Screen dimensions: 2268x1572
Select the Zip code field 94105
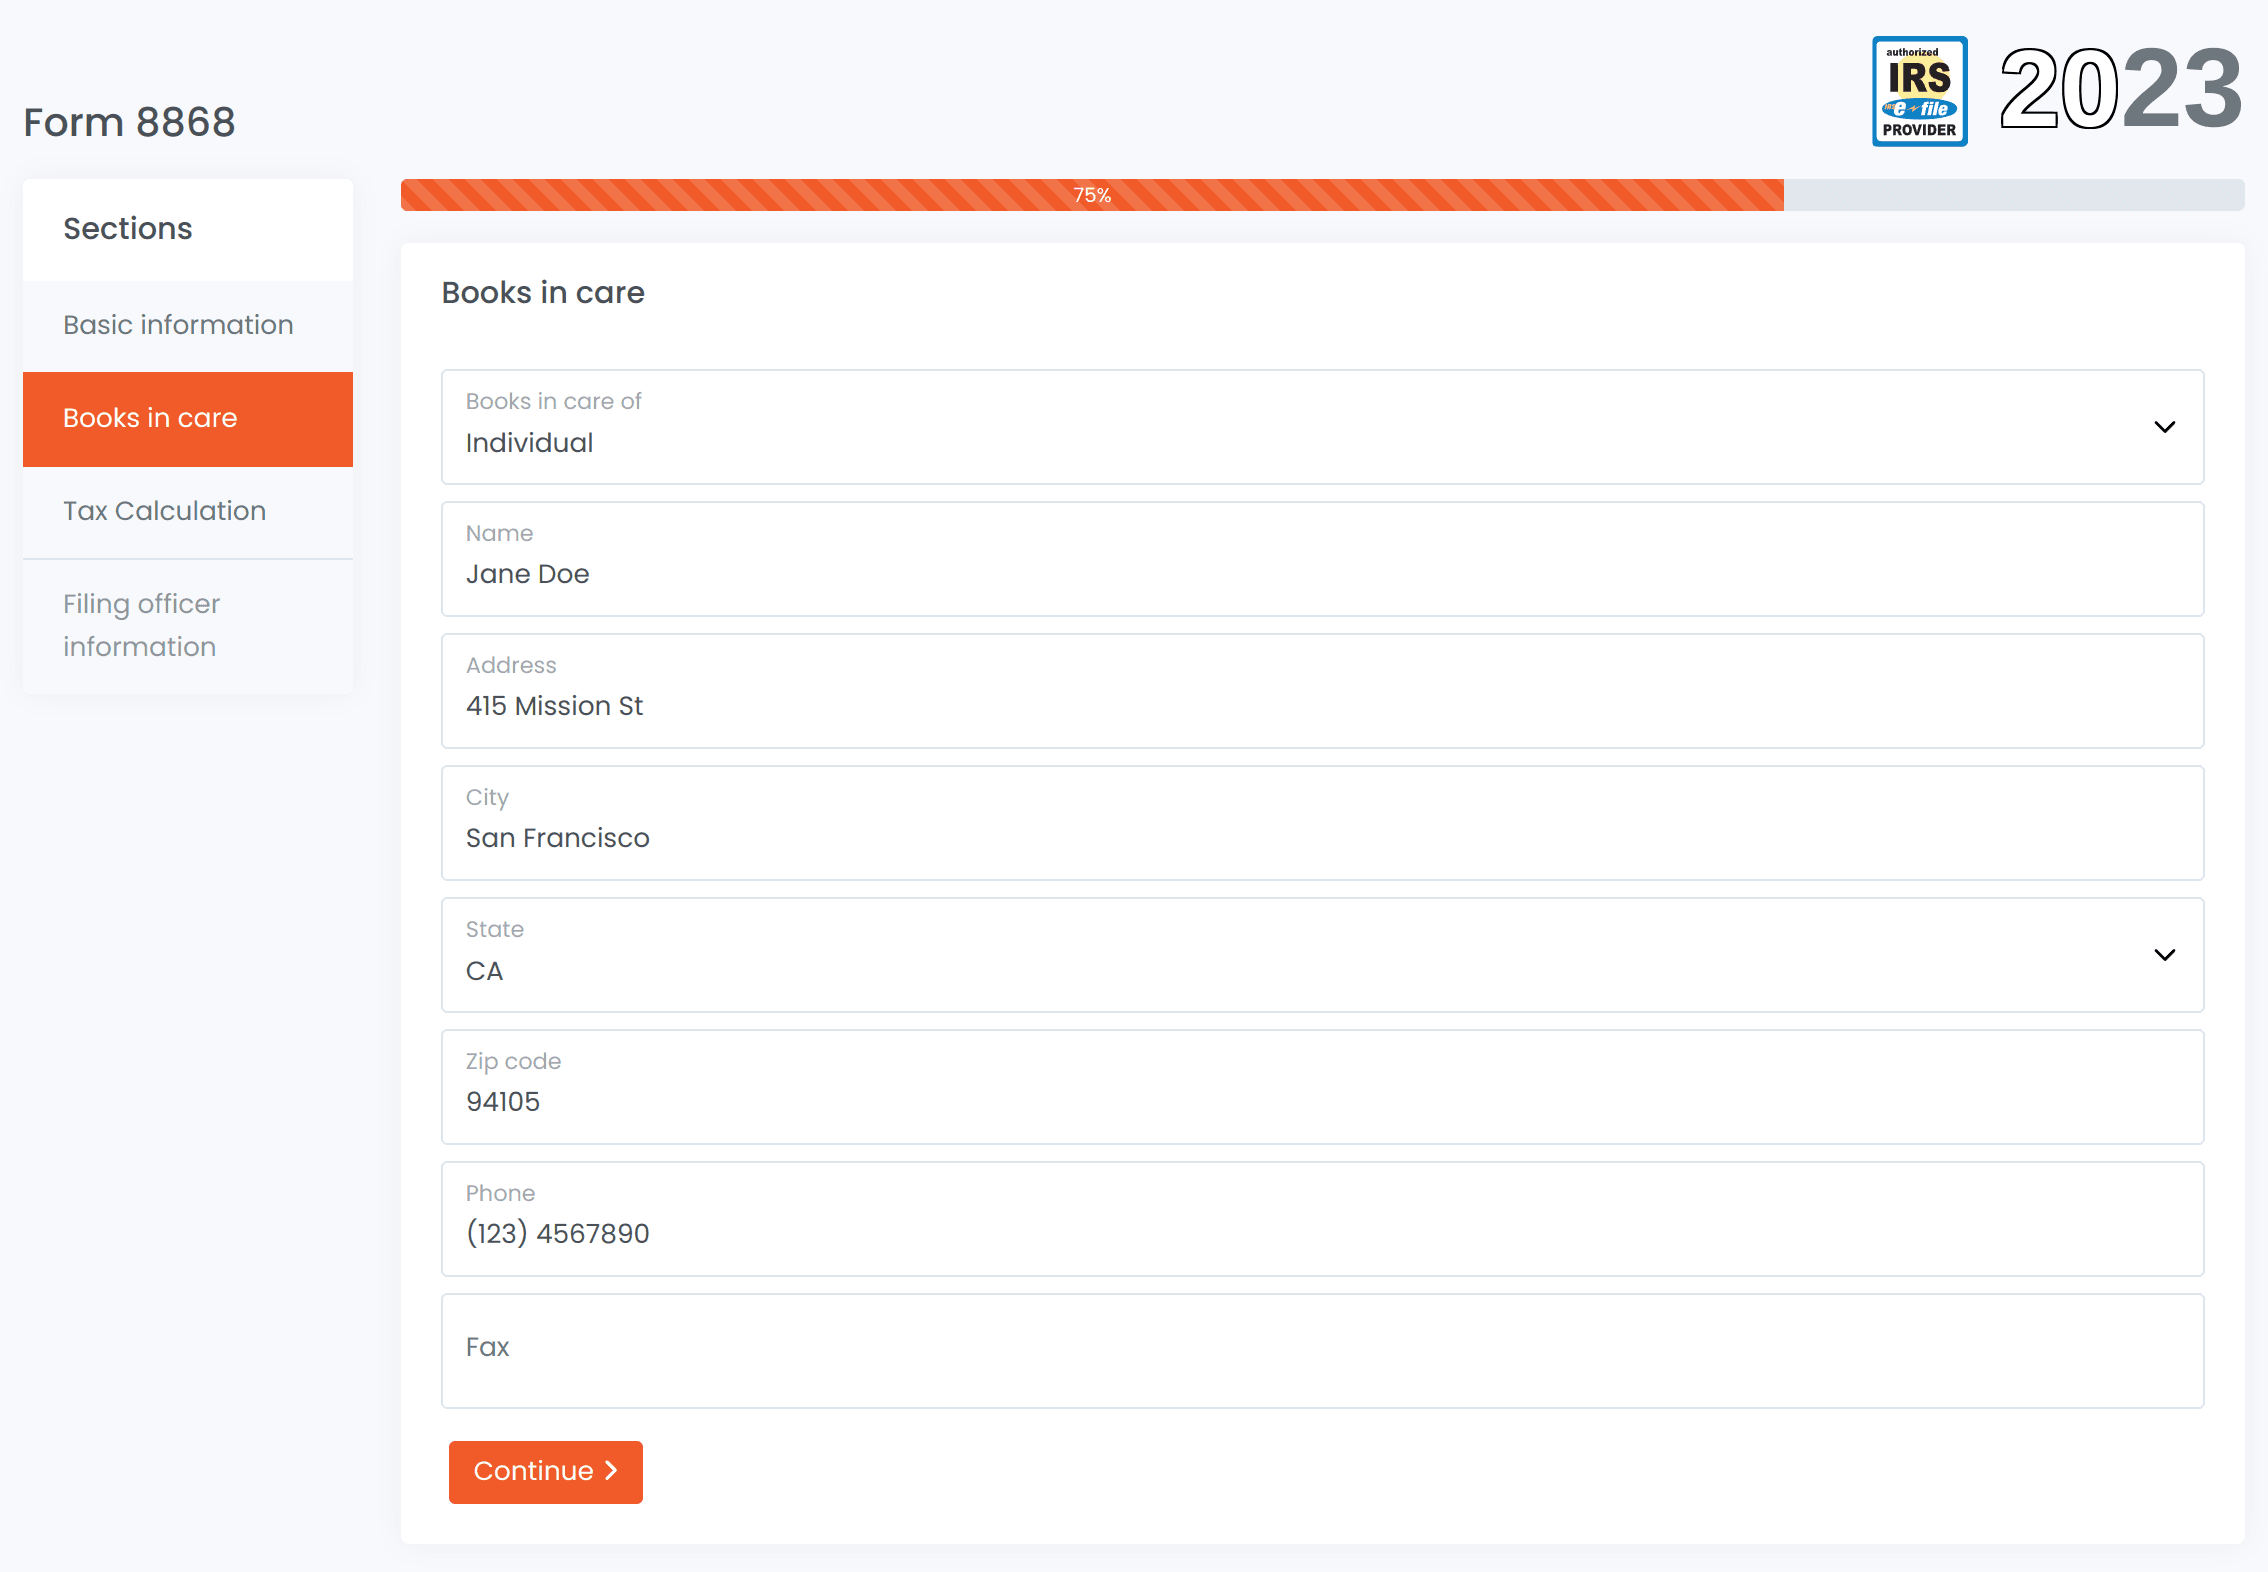(x=1322, y=1087)
